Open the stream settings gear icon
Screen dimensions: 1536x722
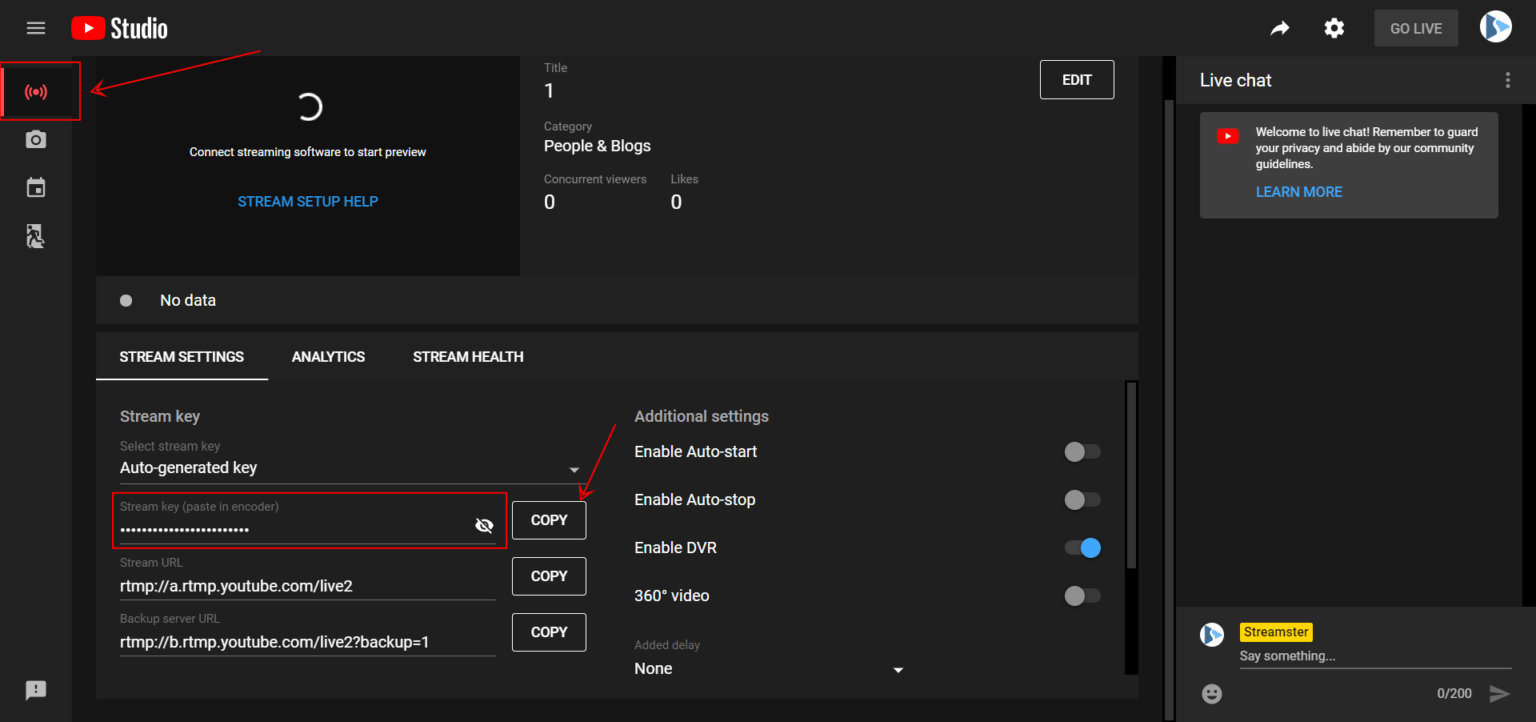point(1334,28)
